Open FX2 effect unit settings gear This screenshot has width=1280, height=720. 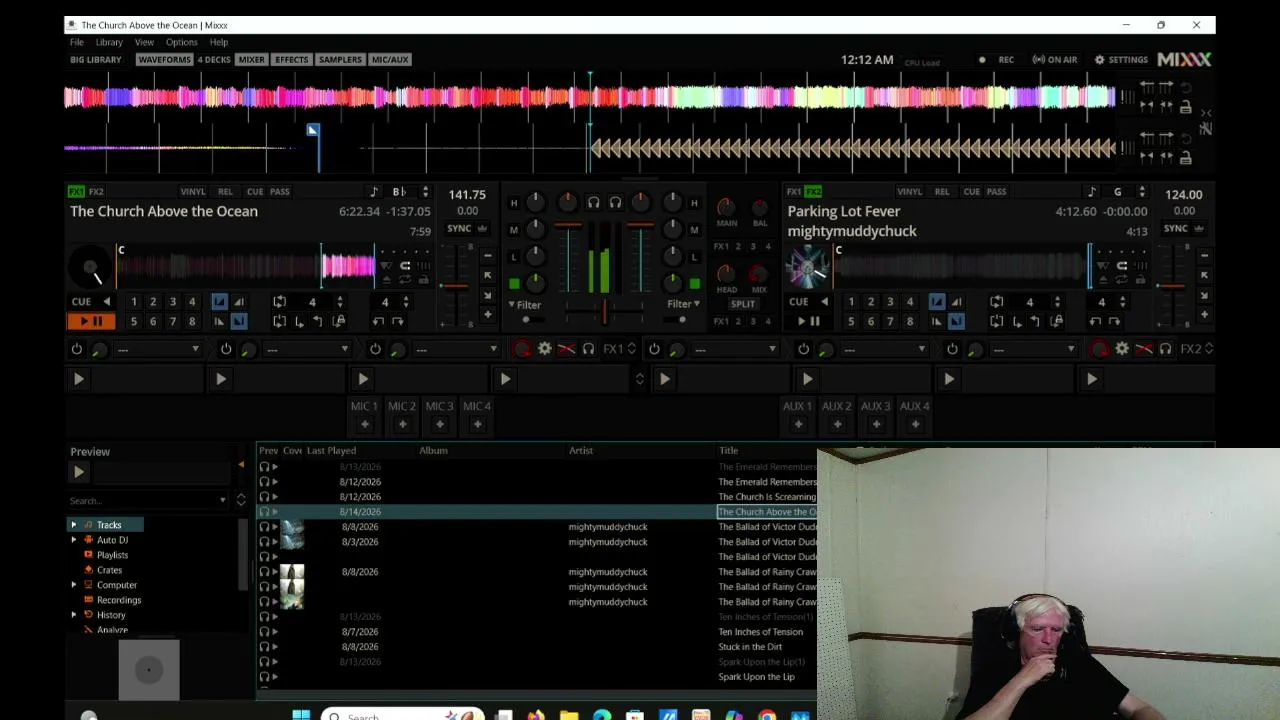click(1122, 349)
